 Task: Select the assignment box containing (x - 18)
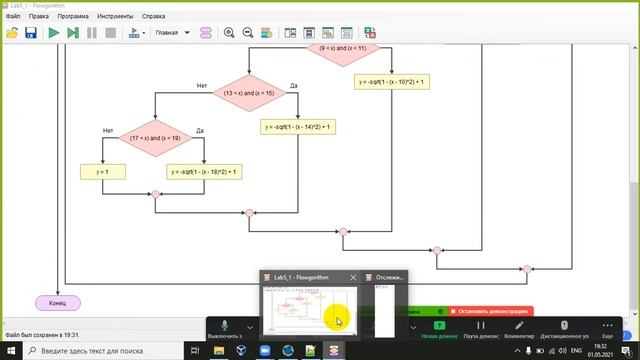point(204,172)
